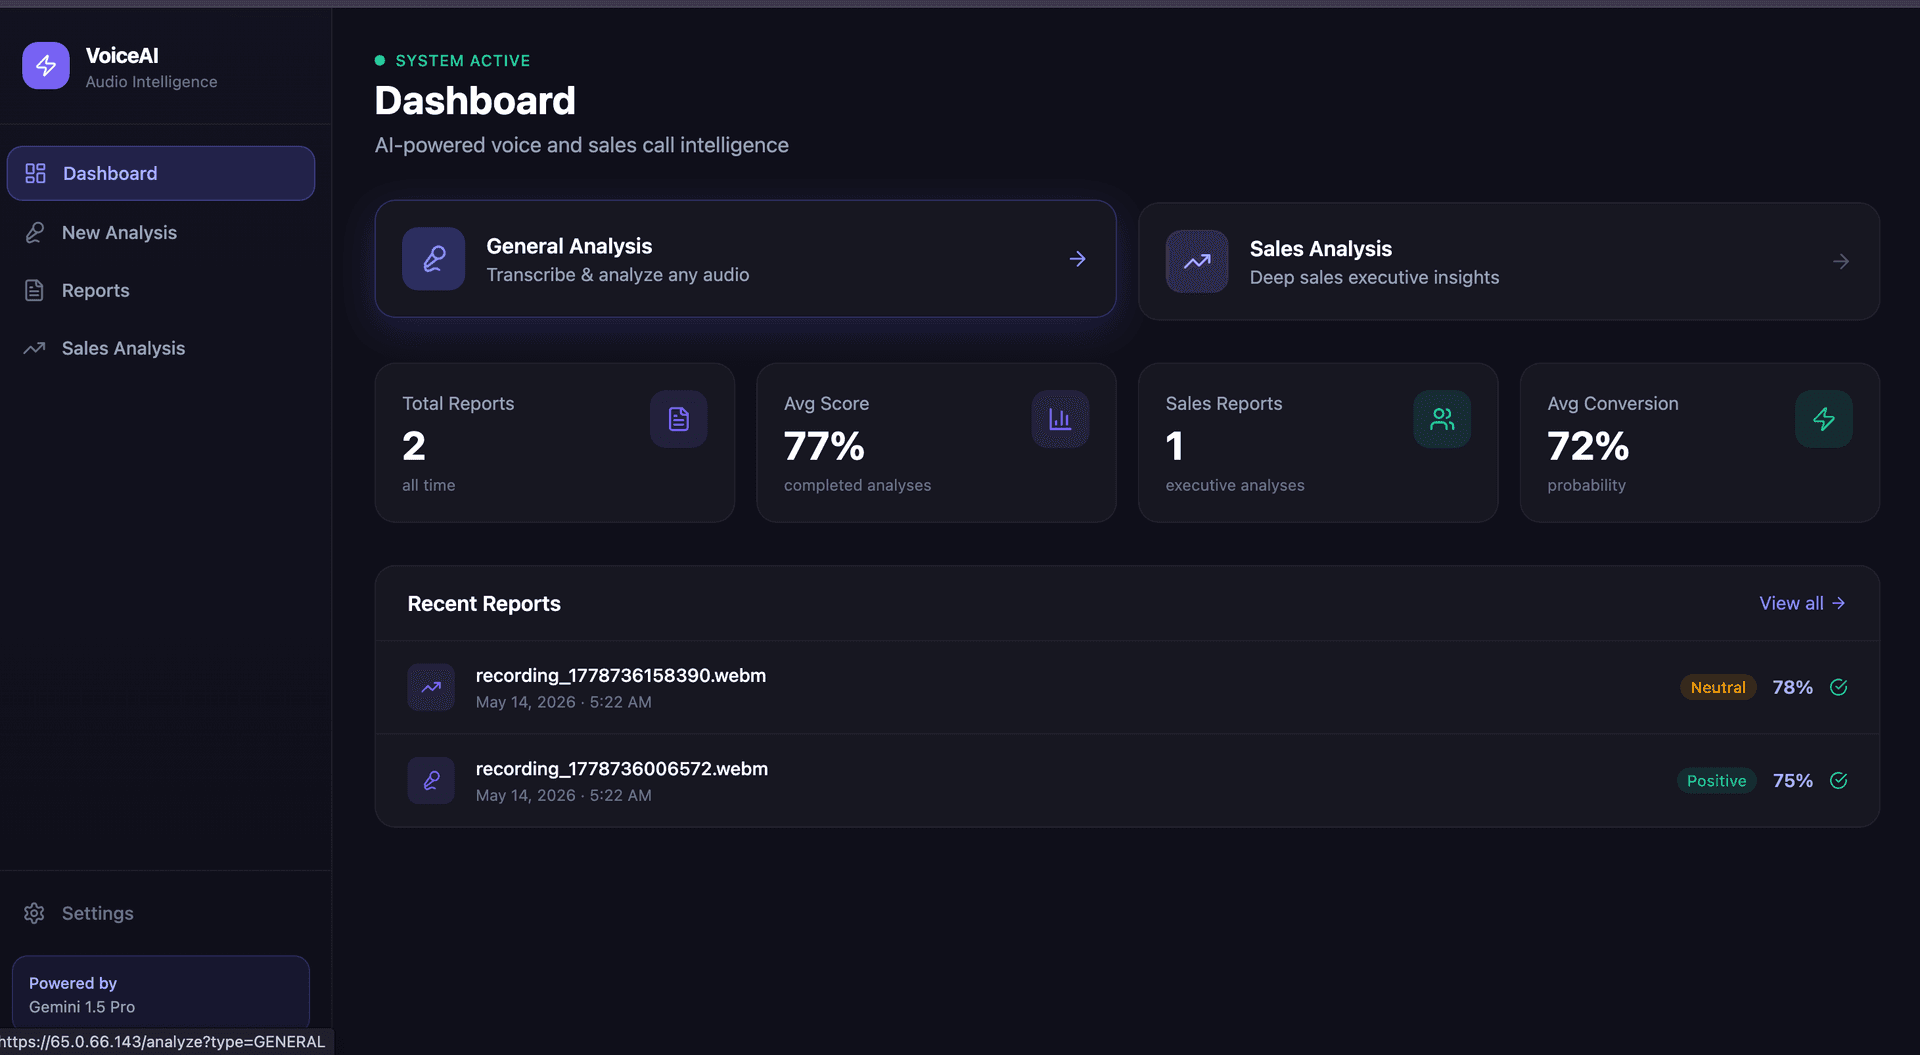
Task: Open Settings in the sidebar
Action: 161,913
